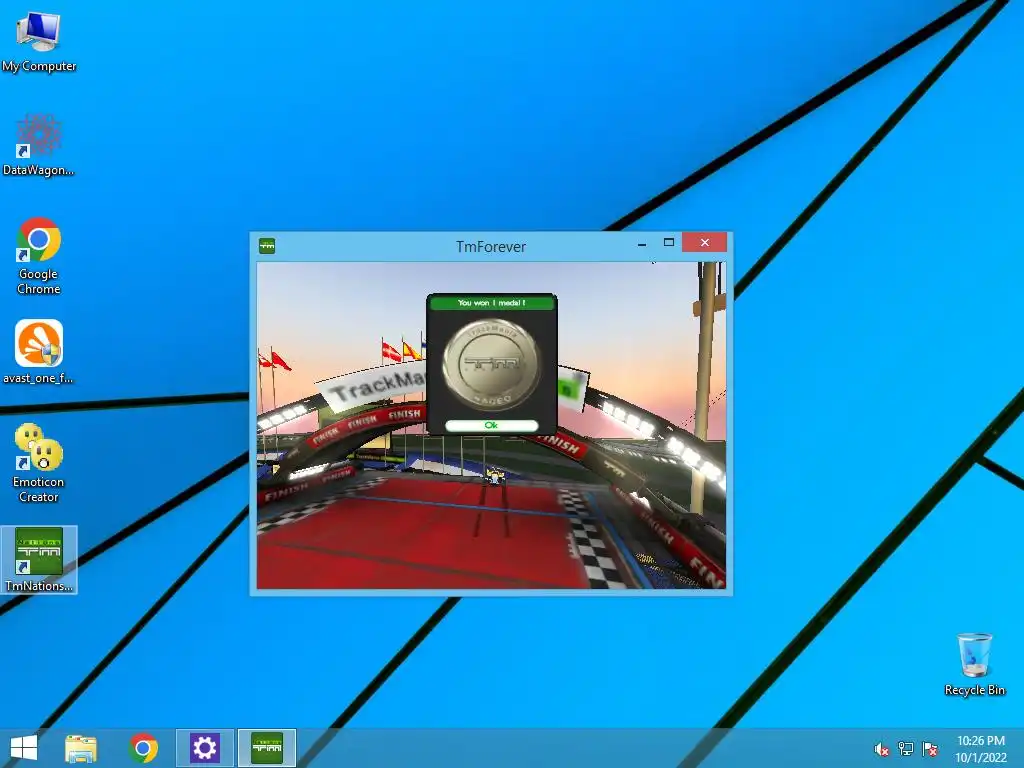
Task: Select the Google Chrome desktop shortcut
Action: 39,255
